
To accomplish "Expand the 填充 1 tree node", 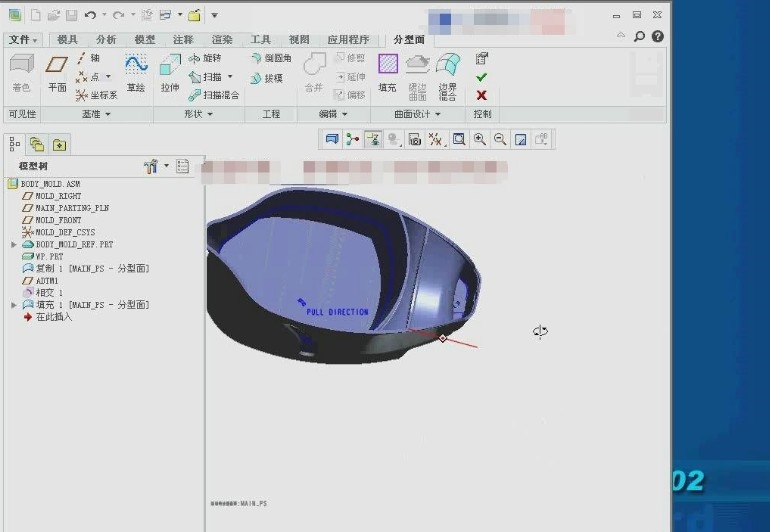I will point(14,305).
